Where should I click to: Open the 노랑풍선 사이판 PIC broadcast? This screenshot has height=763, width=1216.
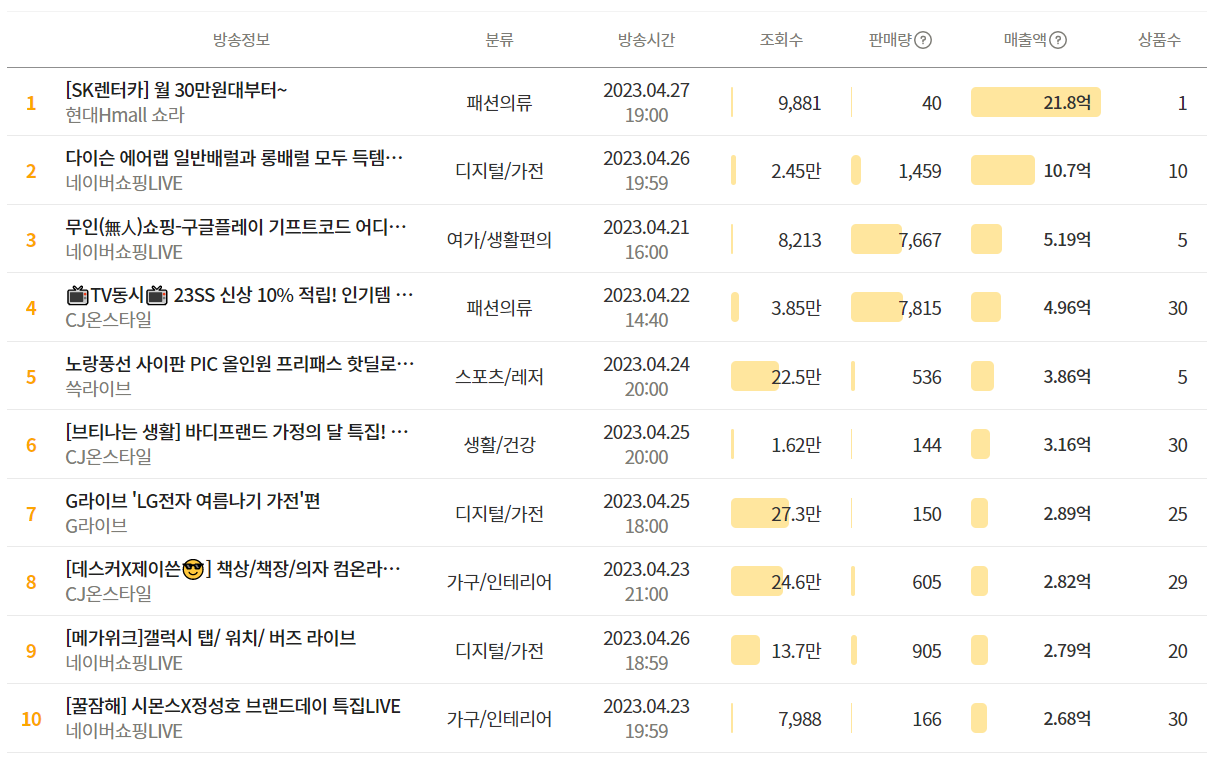(240, 363)
